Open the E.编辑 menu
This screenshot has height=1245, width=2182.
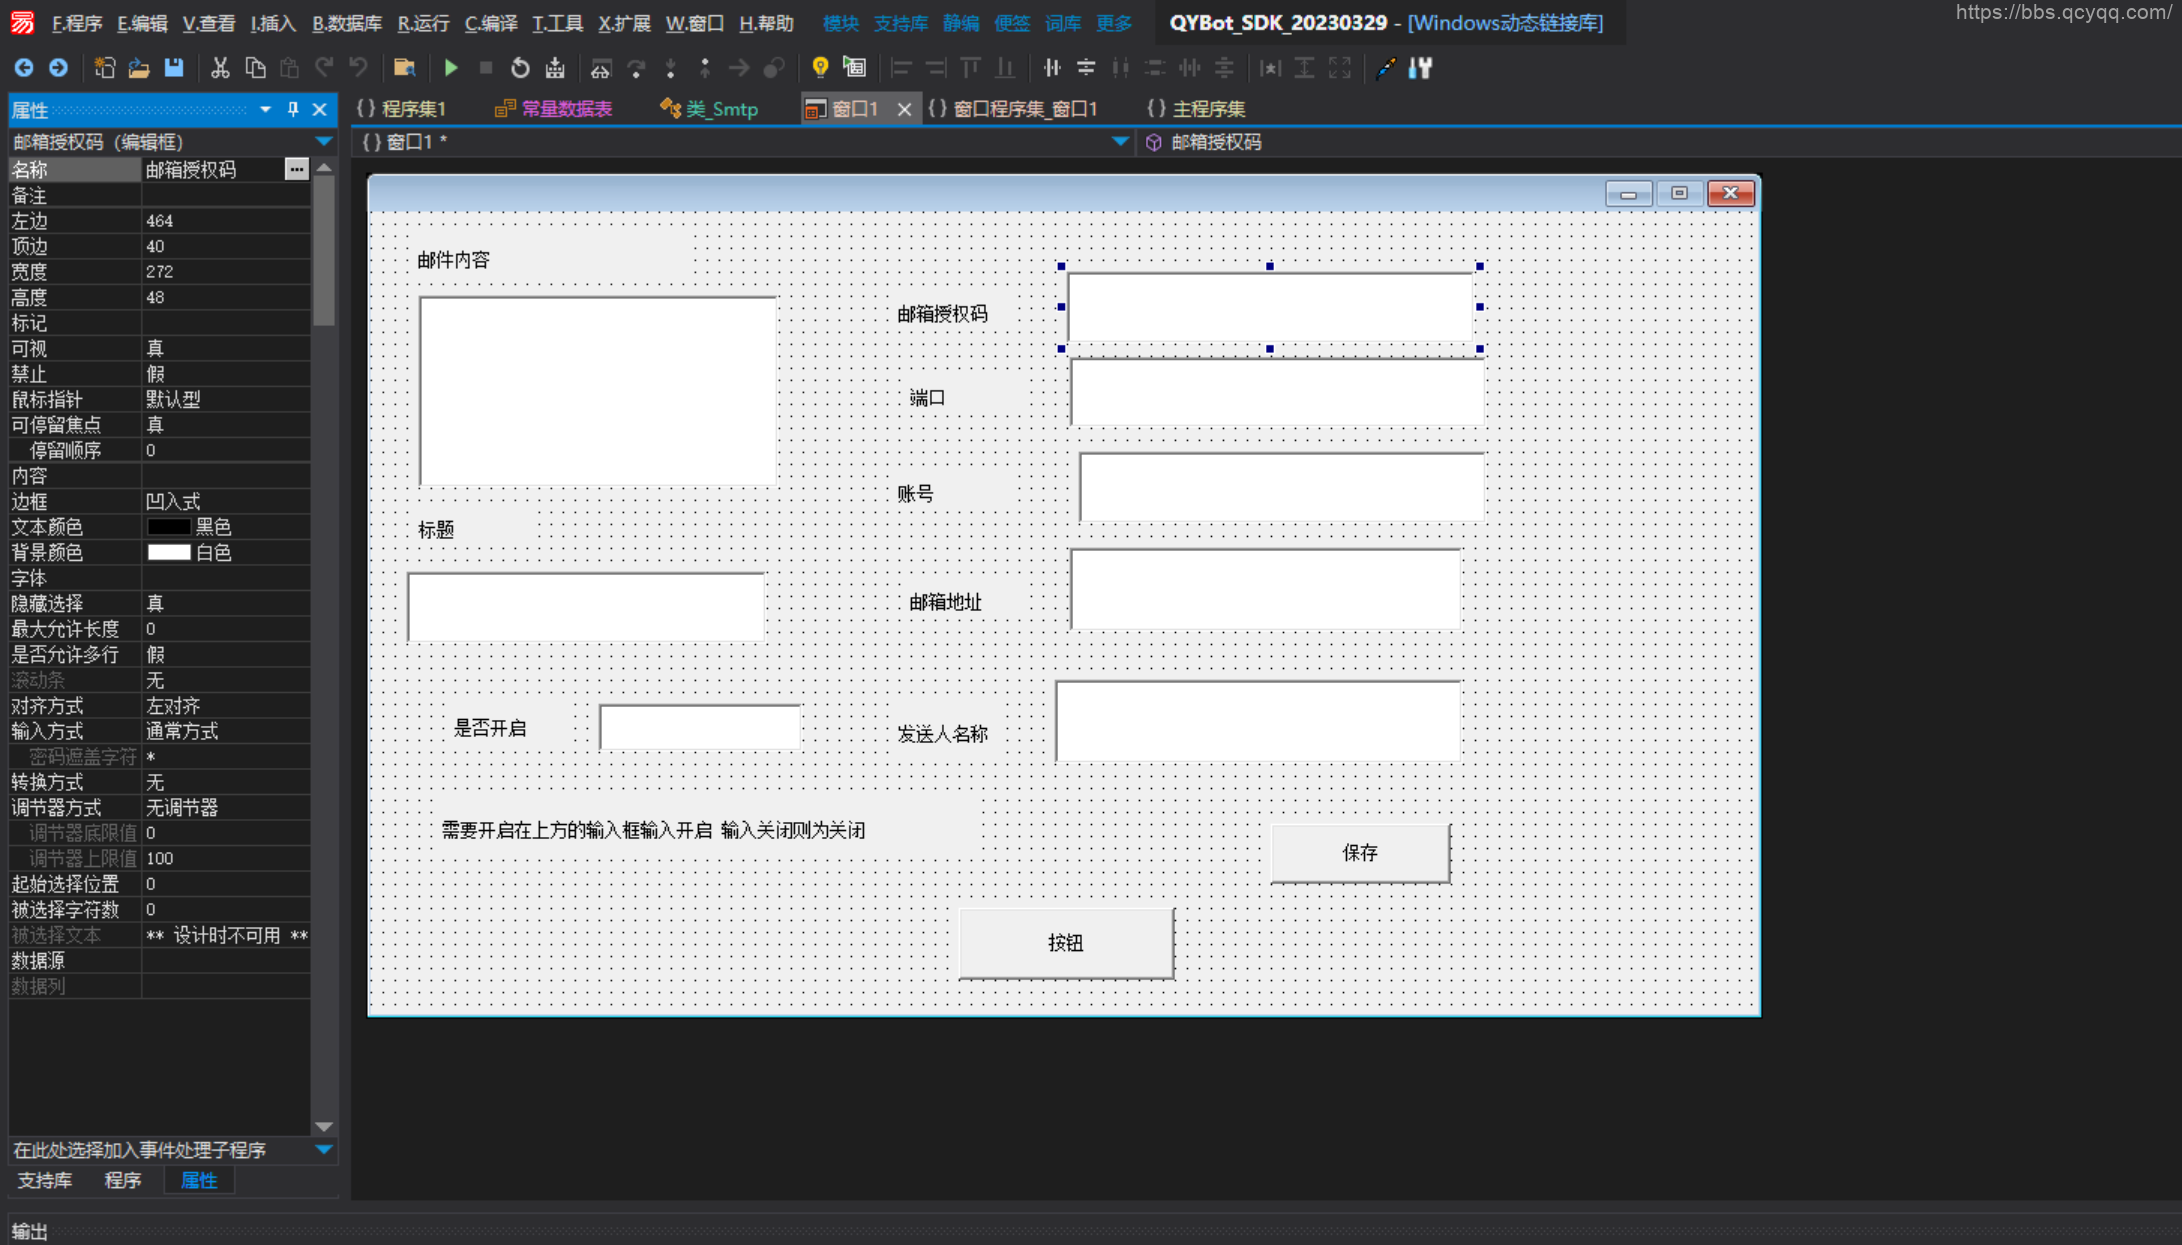click(x=142, y=23)
